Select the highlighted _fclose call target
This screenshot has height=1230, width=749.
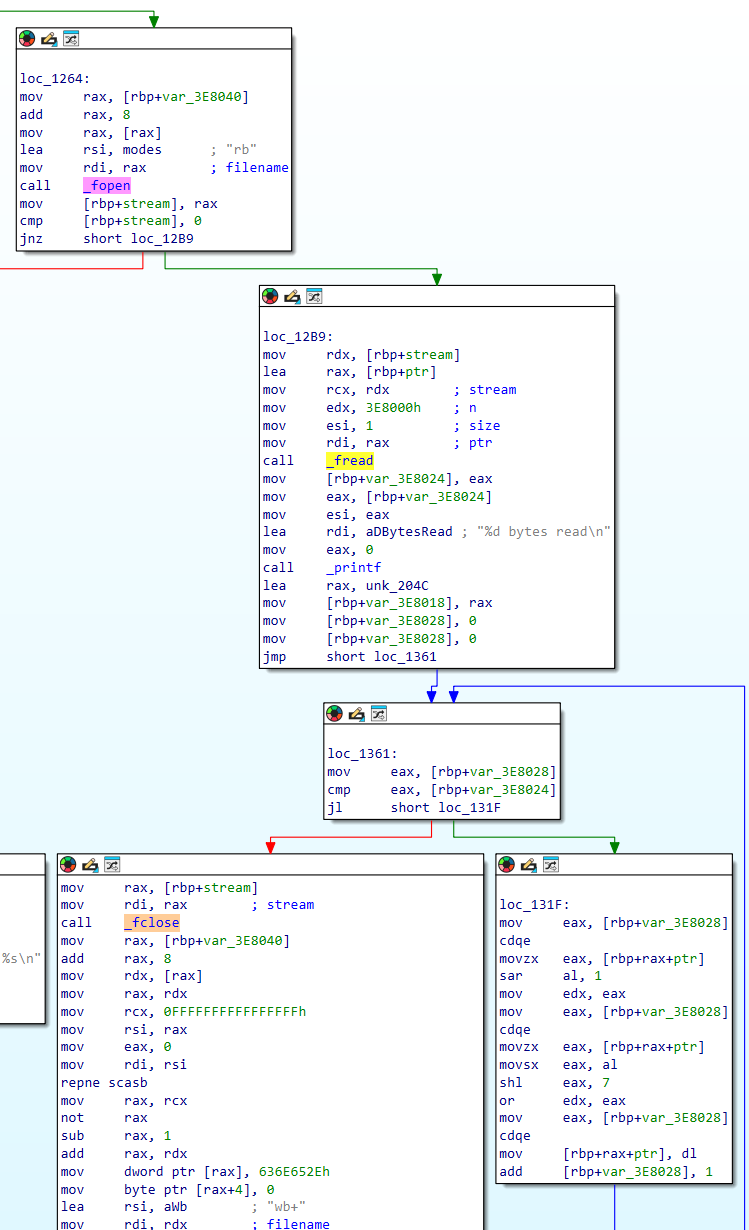click(152, 923)
